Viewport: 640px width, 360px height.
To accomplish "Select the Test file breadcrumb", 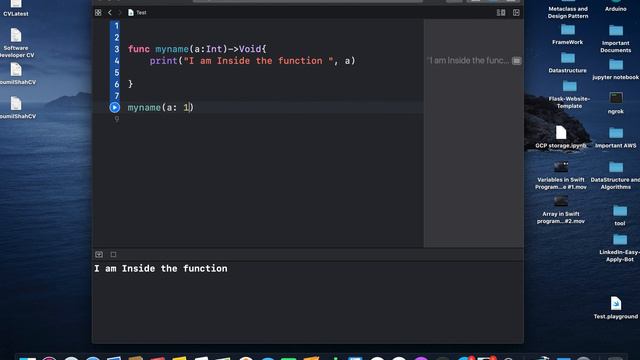I will click(x=137, y=13).
